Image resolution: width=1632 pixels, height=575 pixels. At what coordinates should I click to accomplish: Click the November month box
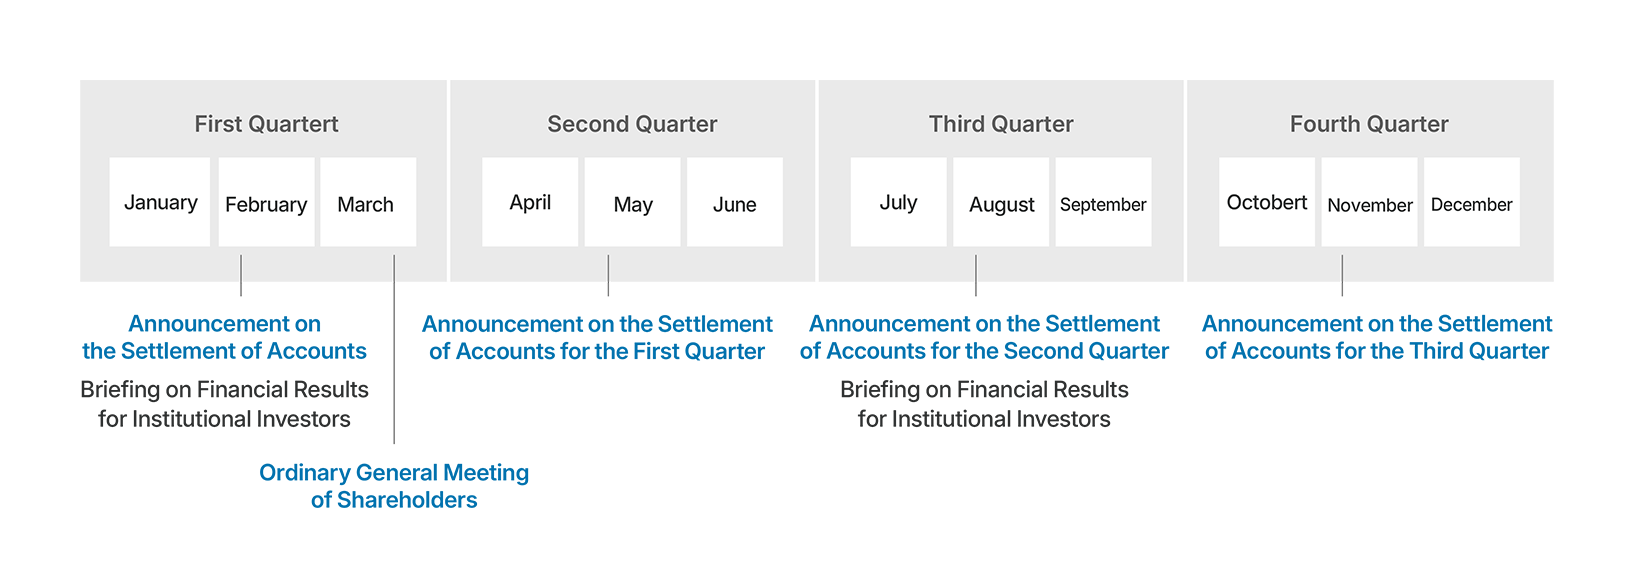pos(1369,202)
